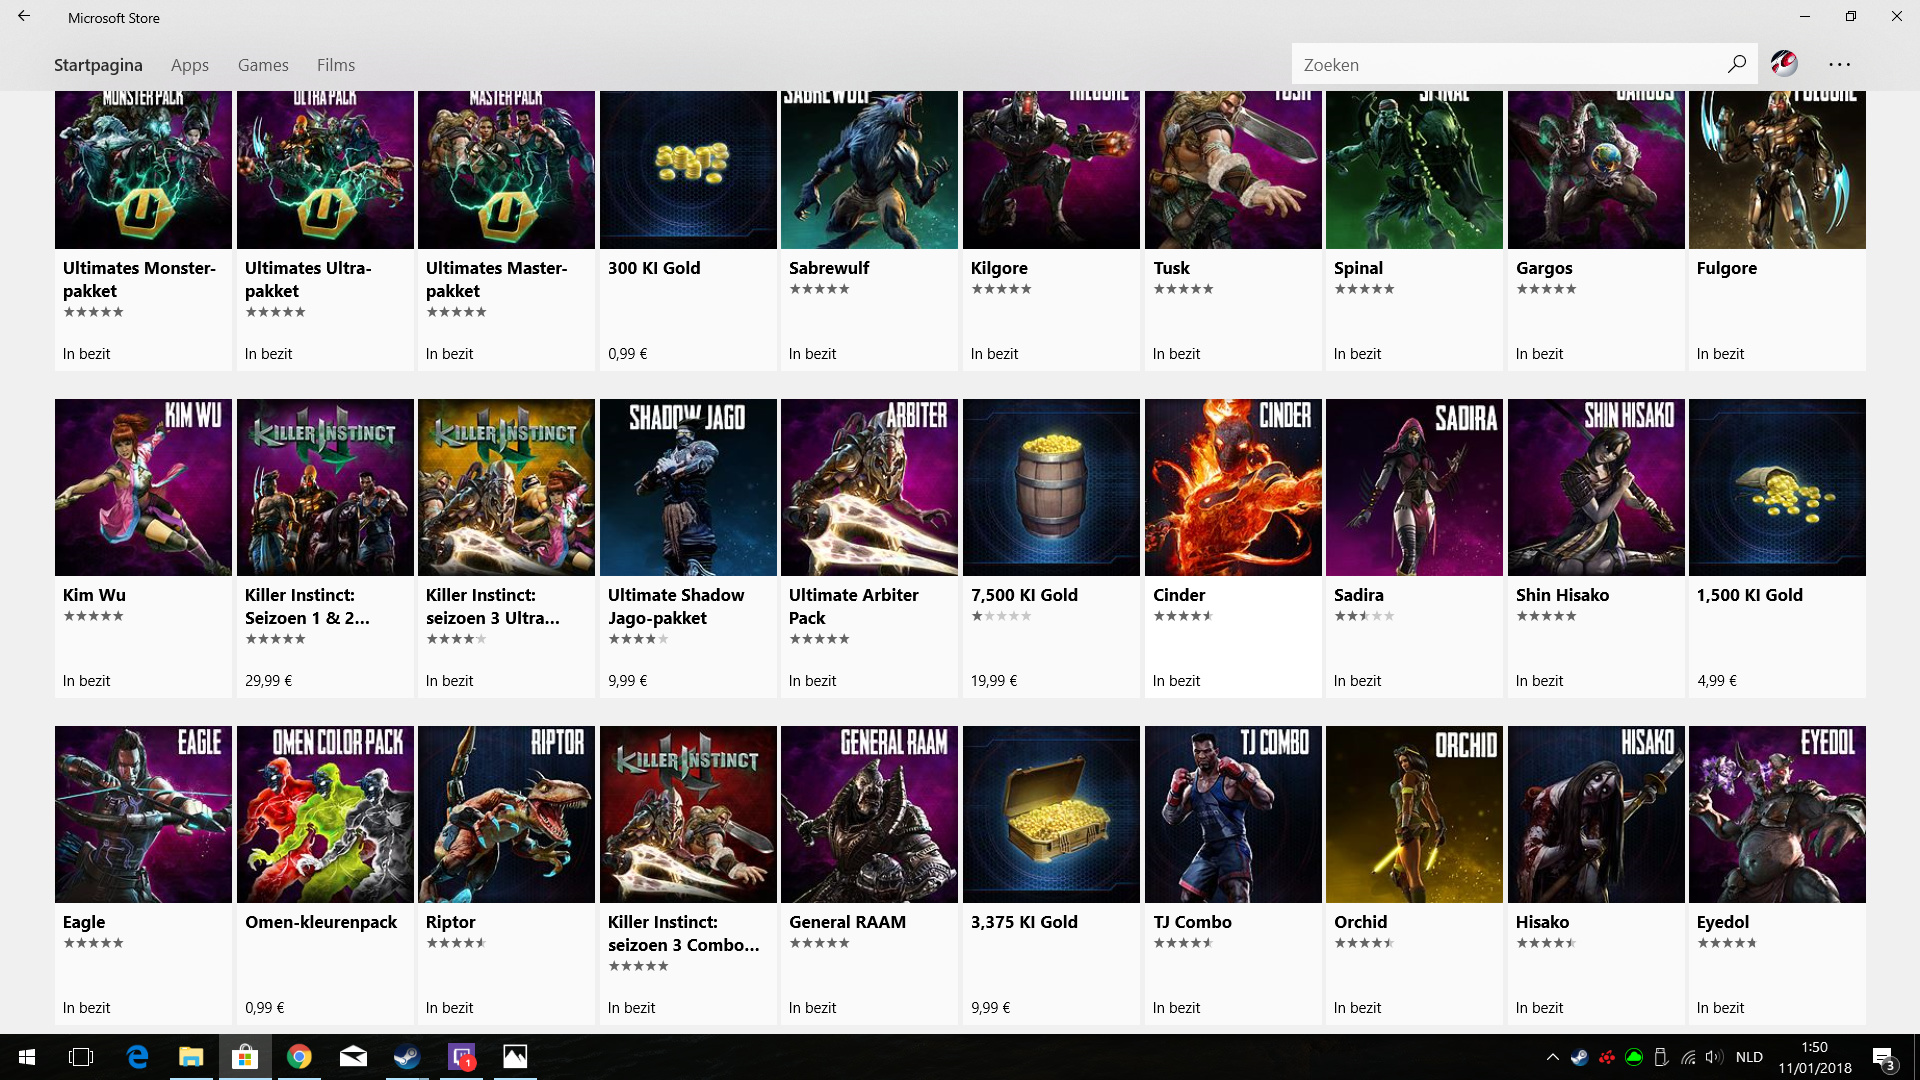Open Spinal character thumbnail
This screenshot has height=1080, width=1920.
click(x=1414, y=169)
